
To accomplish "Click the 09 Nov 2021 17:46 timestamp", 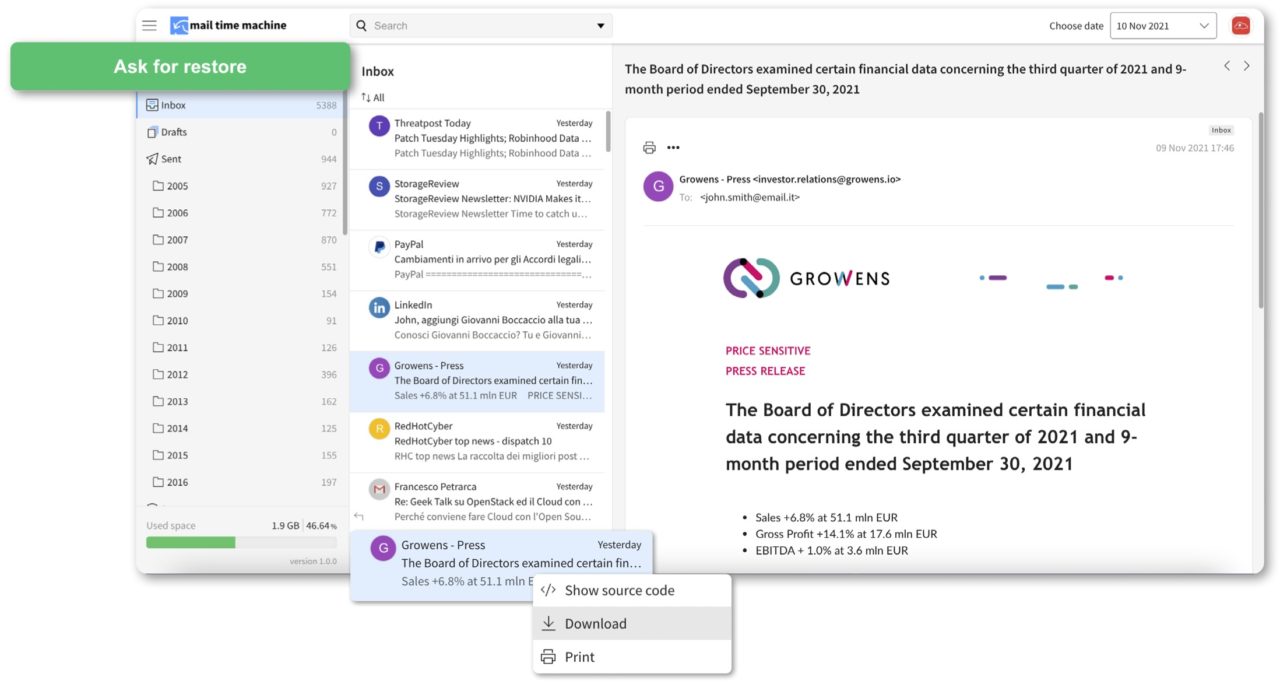I will [1195, 148].
